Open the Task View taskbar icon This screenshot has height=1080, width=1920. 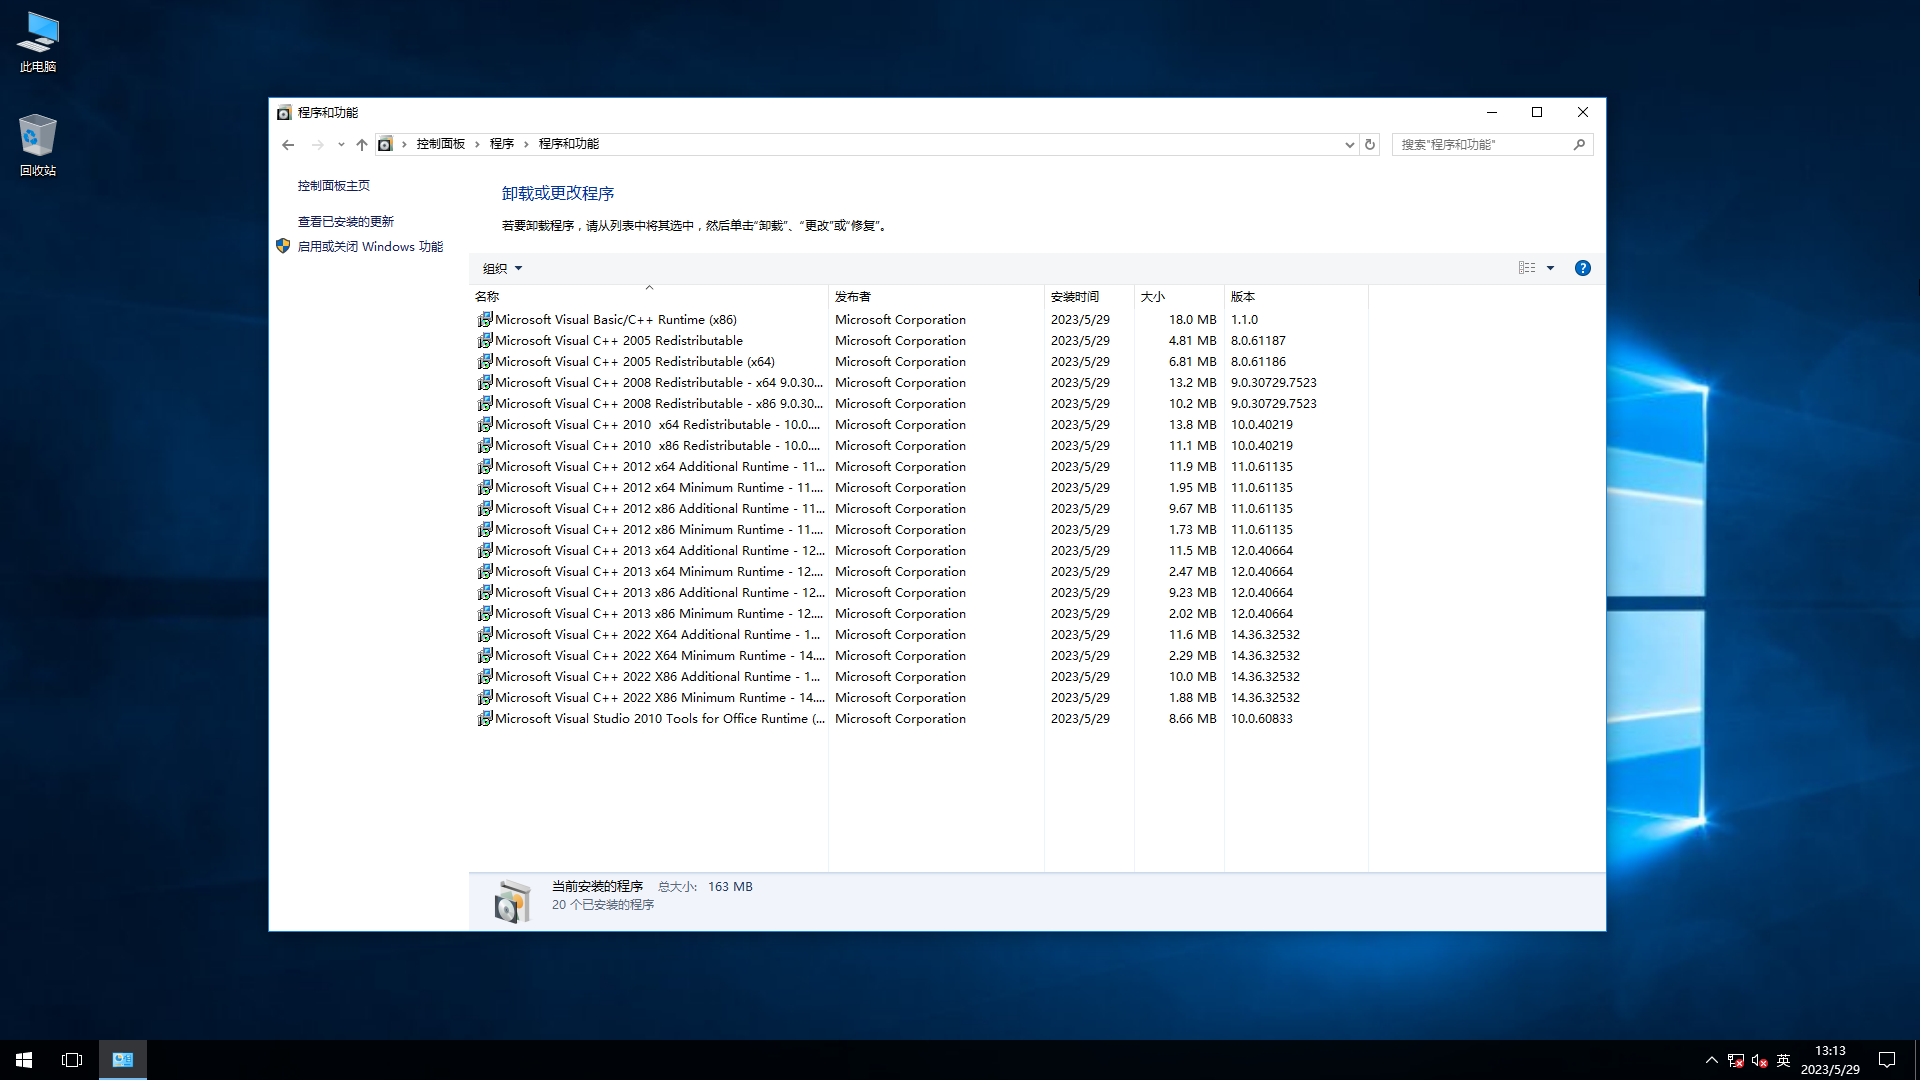click(x=72, y=1060)
